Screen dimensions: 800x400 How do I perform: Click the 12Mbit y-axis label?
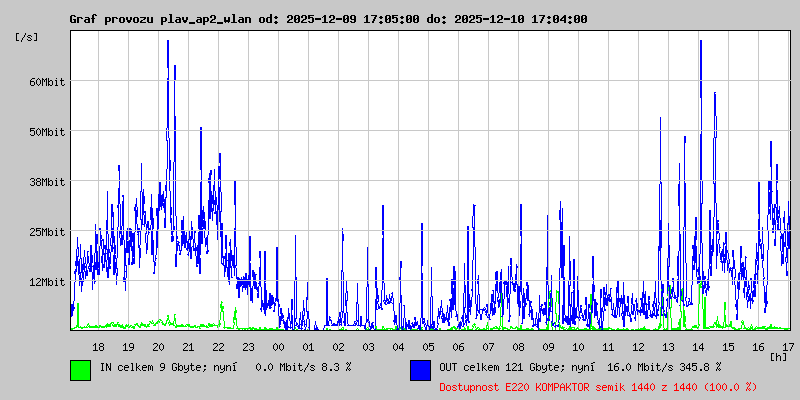coord(47,282)
